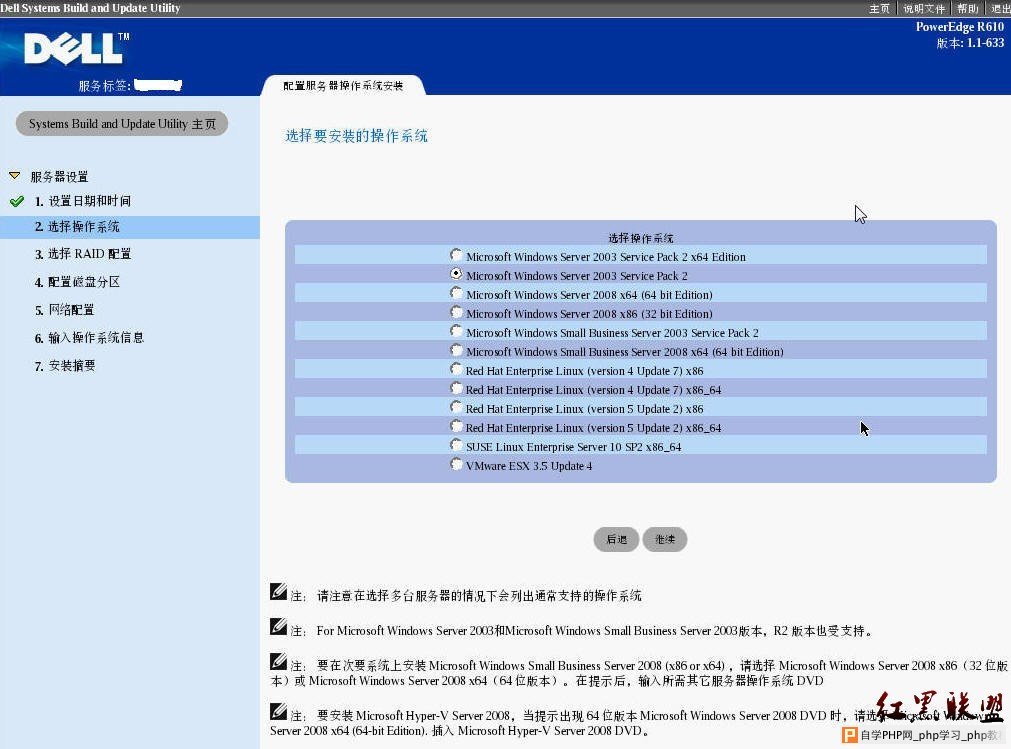Click the PowerEdge R610 model text
Viewport: 1011px width, 749px height.
(x=959, y=26)
